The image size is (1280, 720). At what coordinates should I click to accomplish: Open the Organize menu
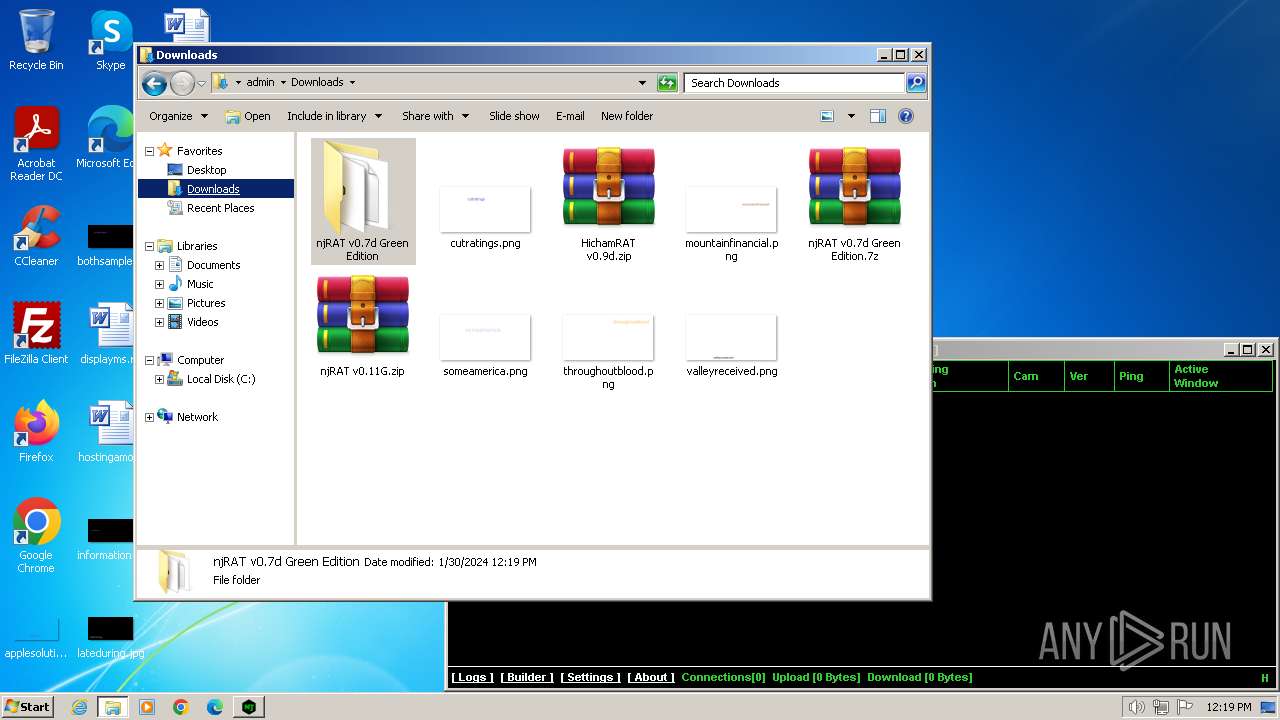[x=178, y=116]
